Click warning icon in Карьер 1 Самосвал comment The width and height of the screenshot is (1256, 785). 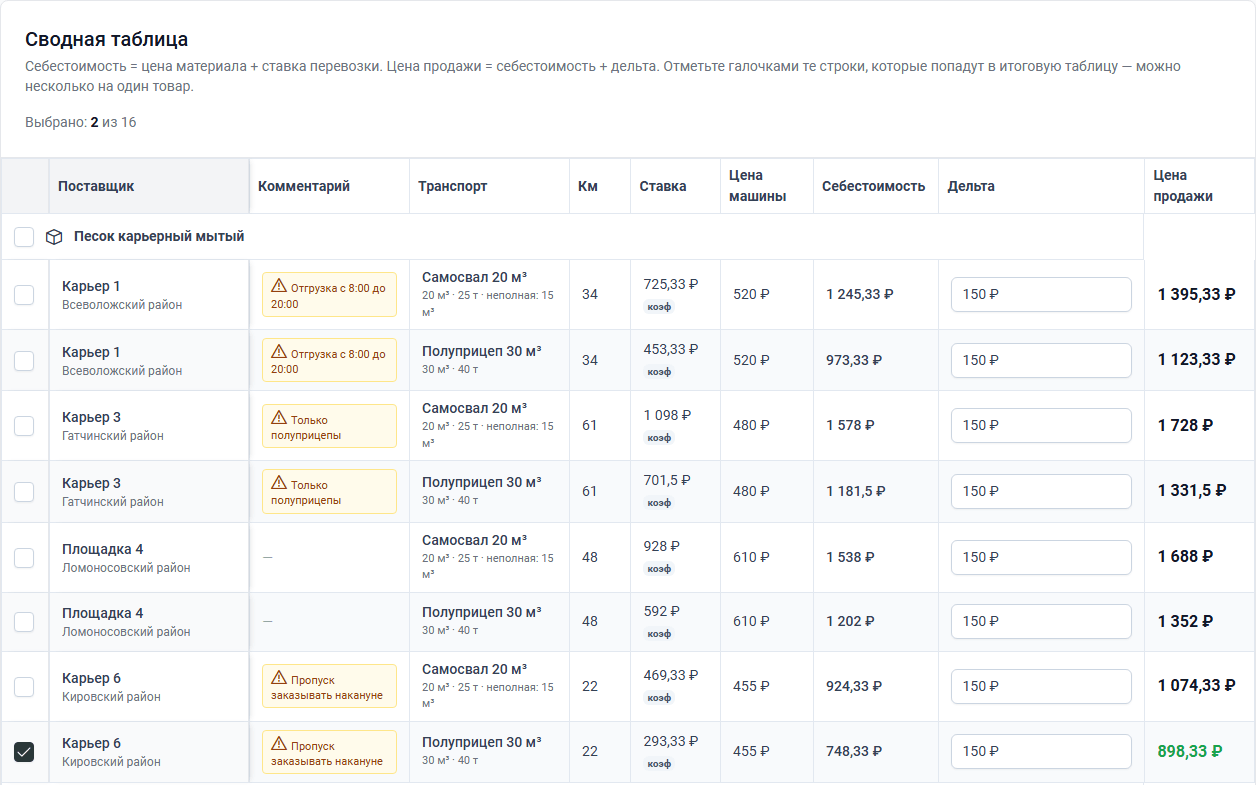(279, 287)
